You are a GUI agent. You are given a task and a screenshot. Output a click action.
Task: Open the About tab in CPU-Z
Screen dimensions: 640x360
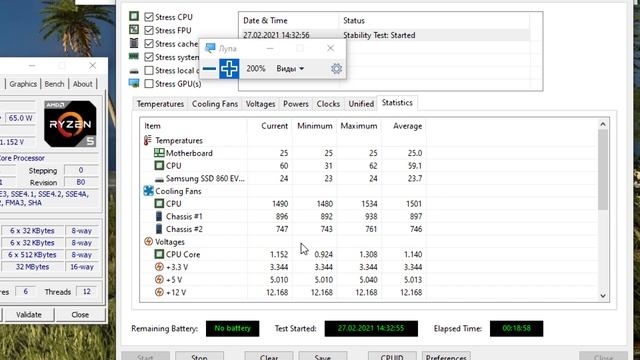[82, 84]
